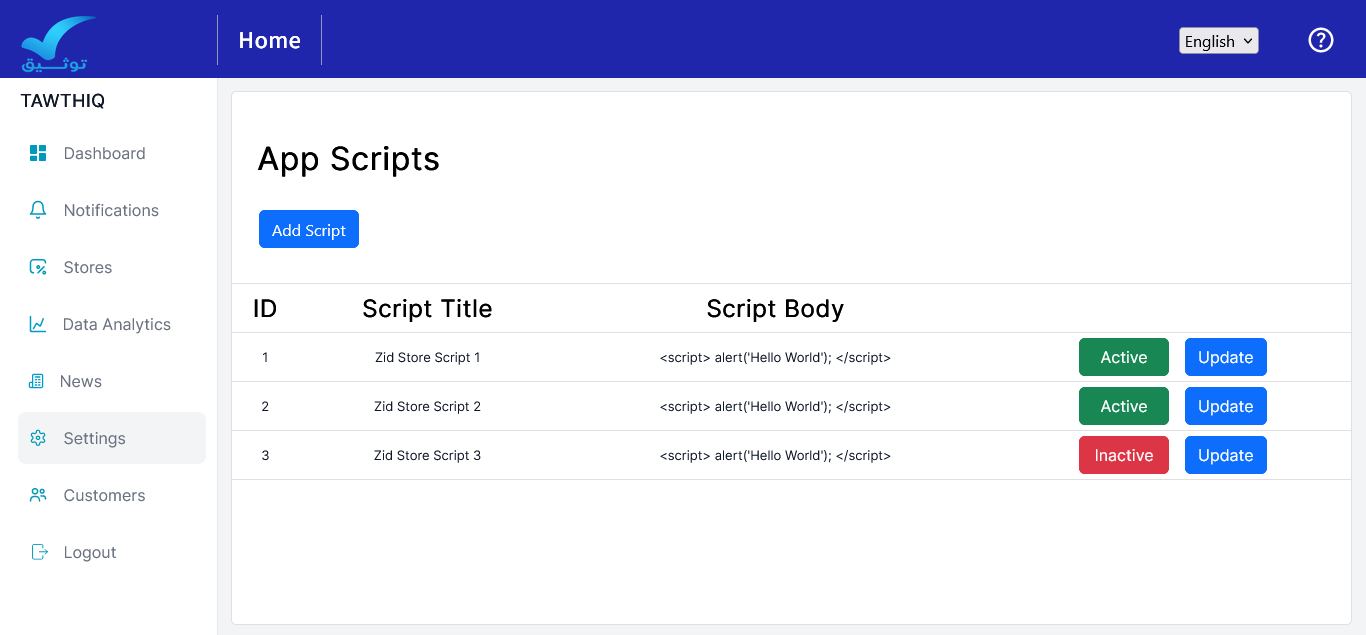The width and height of the screenshot is (1366, 635).
Task: Click the App Scripts heading
Action: click(x=349, y=159)
